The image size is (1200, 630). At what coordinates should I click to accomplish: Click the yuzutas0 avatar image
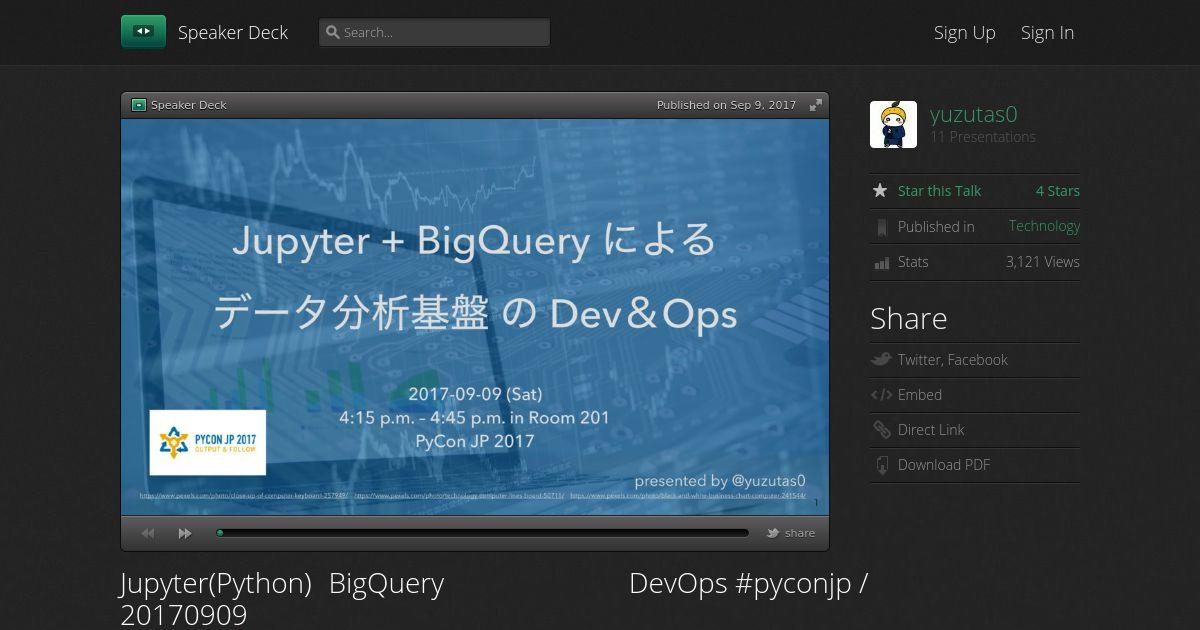point(893,124)
